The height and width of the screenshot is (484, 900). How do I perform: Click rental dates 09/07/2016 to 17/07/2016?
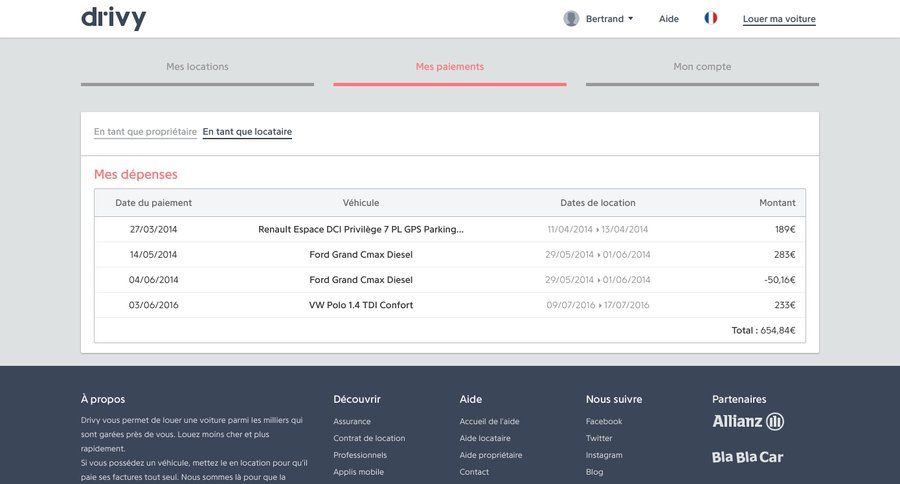tap(598, 305)
